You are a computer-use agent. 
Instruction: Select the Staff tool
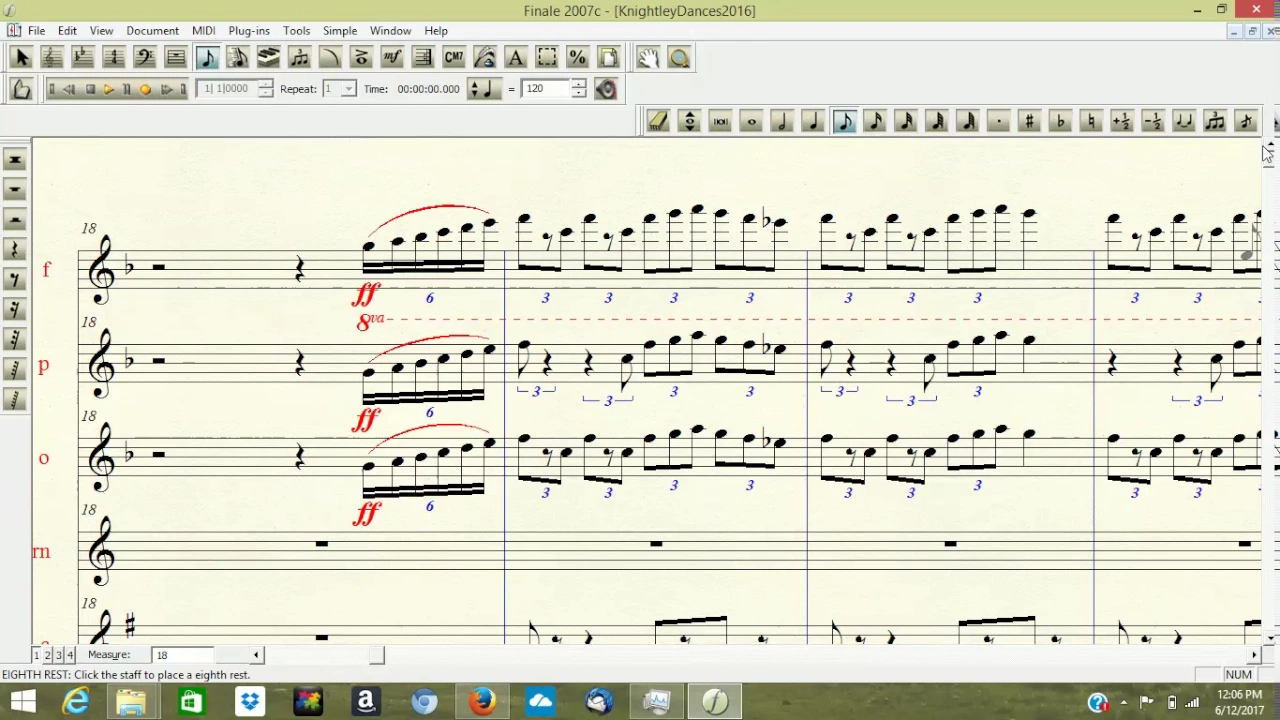tap(52, 58)
